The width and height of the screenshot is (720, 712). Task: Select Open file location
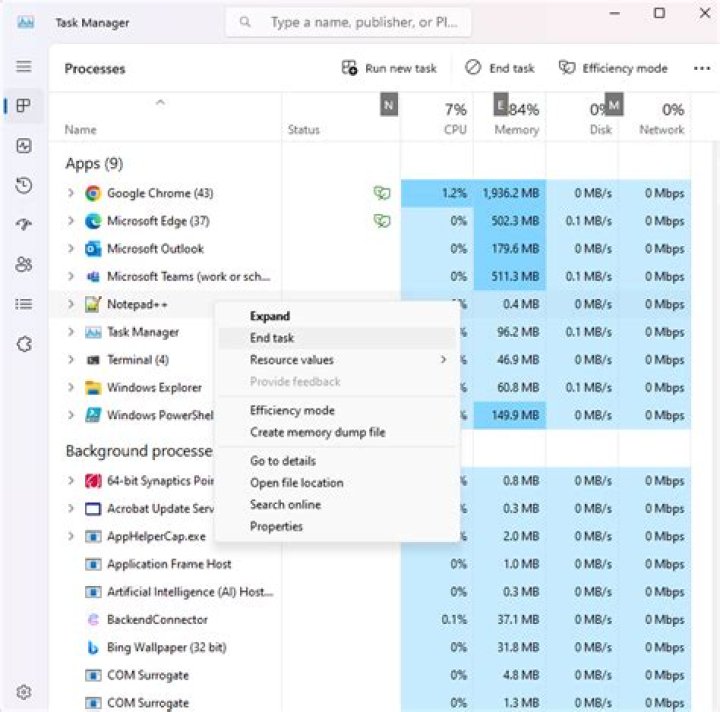tap(338, 483)
